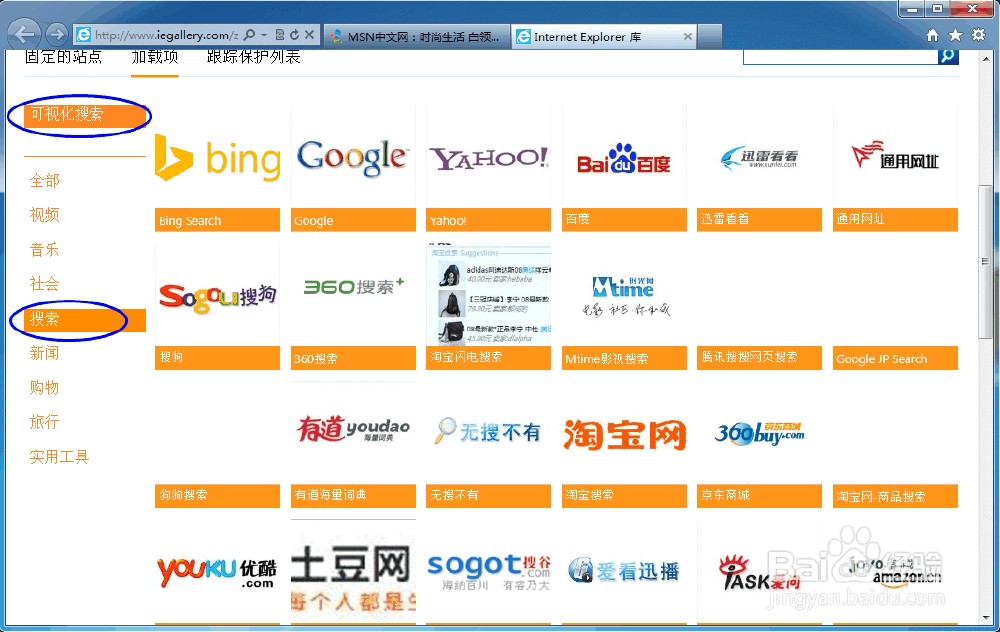
Task: Choose the 旅行 category
Action: pyautogui.click(x=45, y=422)
